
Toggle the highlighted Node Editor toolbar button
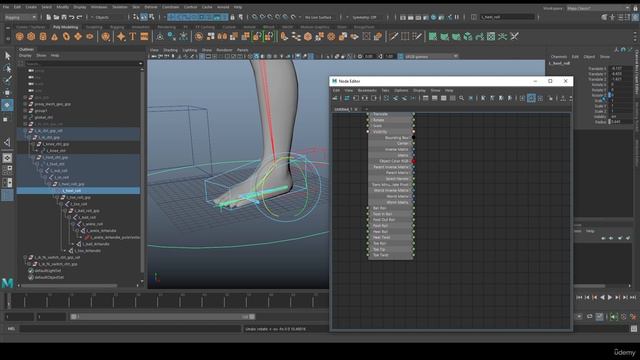tap(531, 98)
